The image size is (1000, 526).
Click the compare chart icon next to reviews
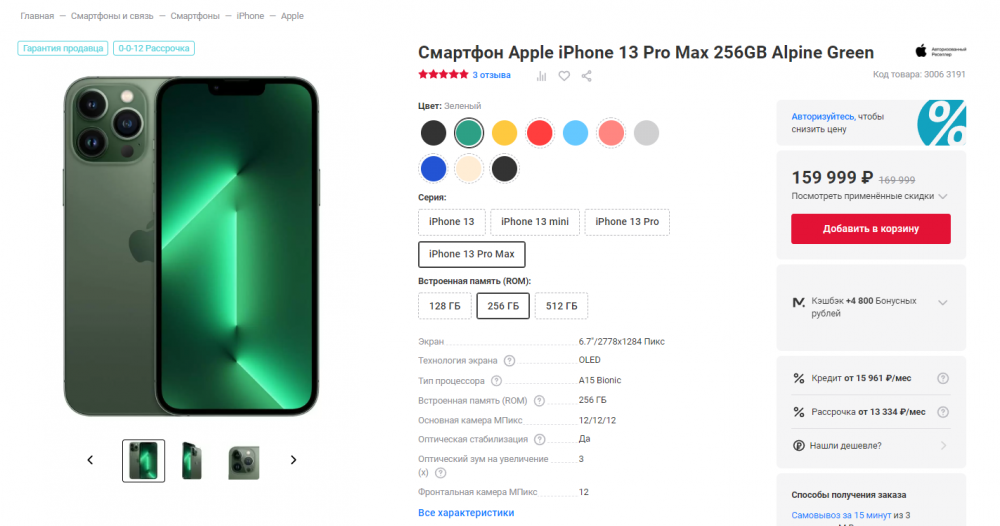(541, 76)
